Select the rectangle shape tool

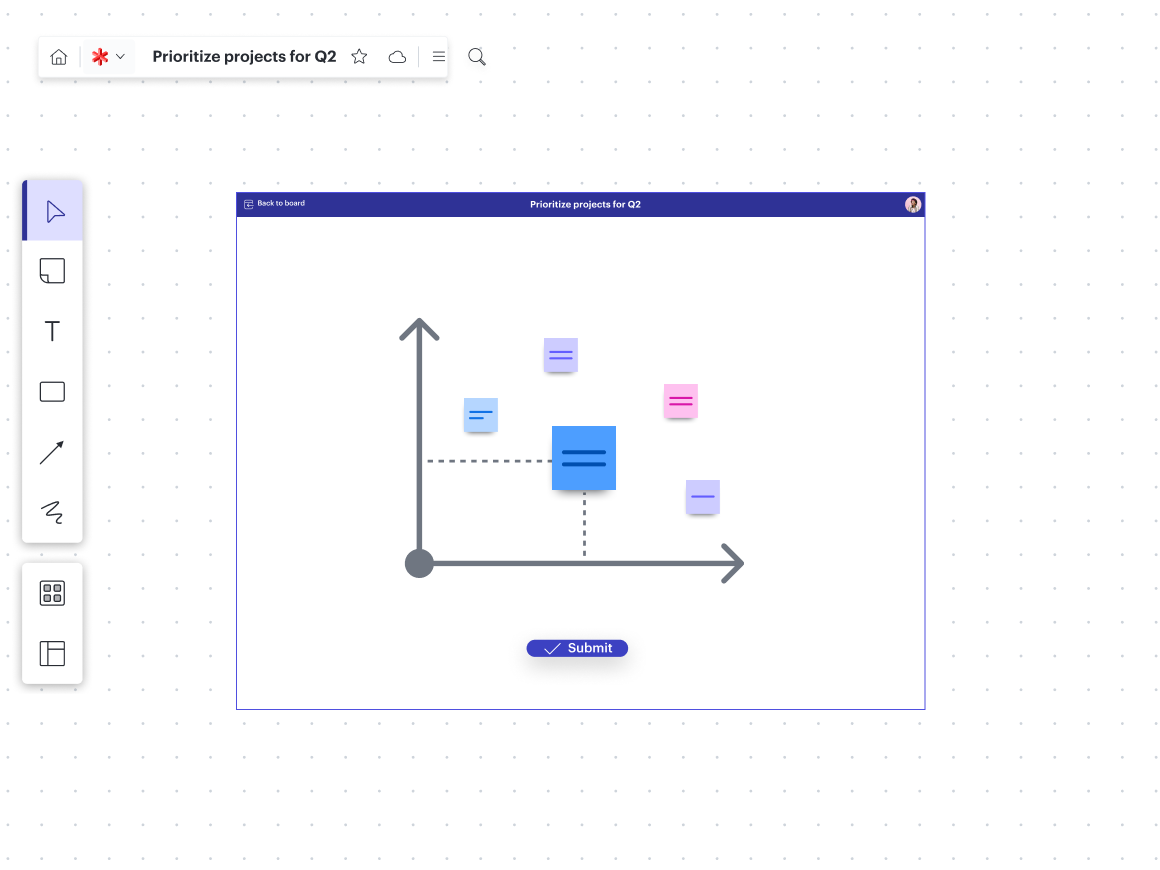pos(52,392)
